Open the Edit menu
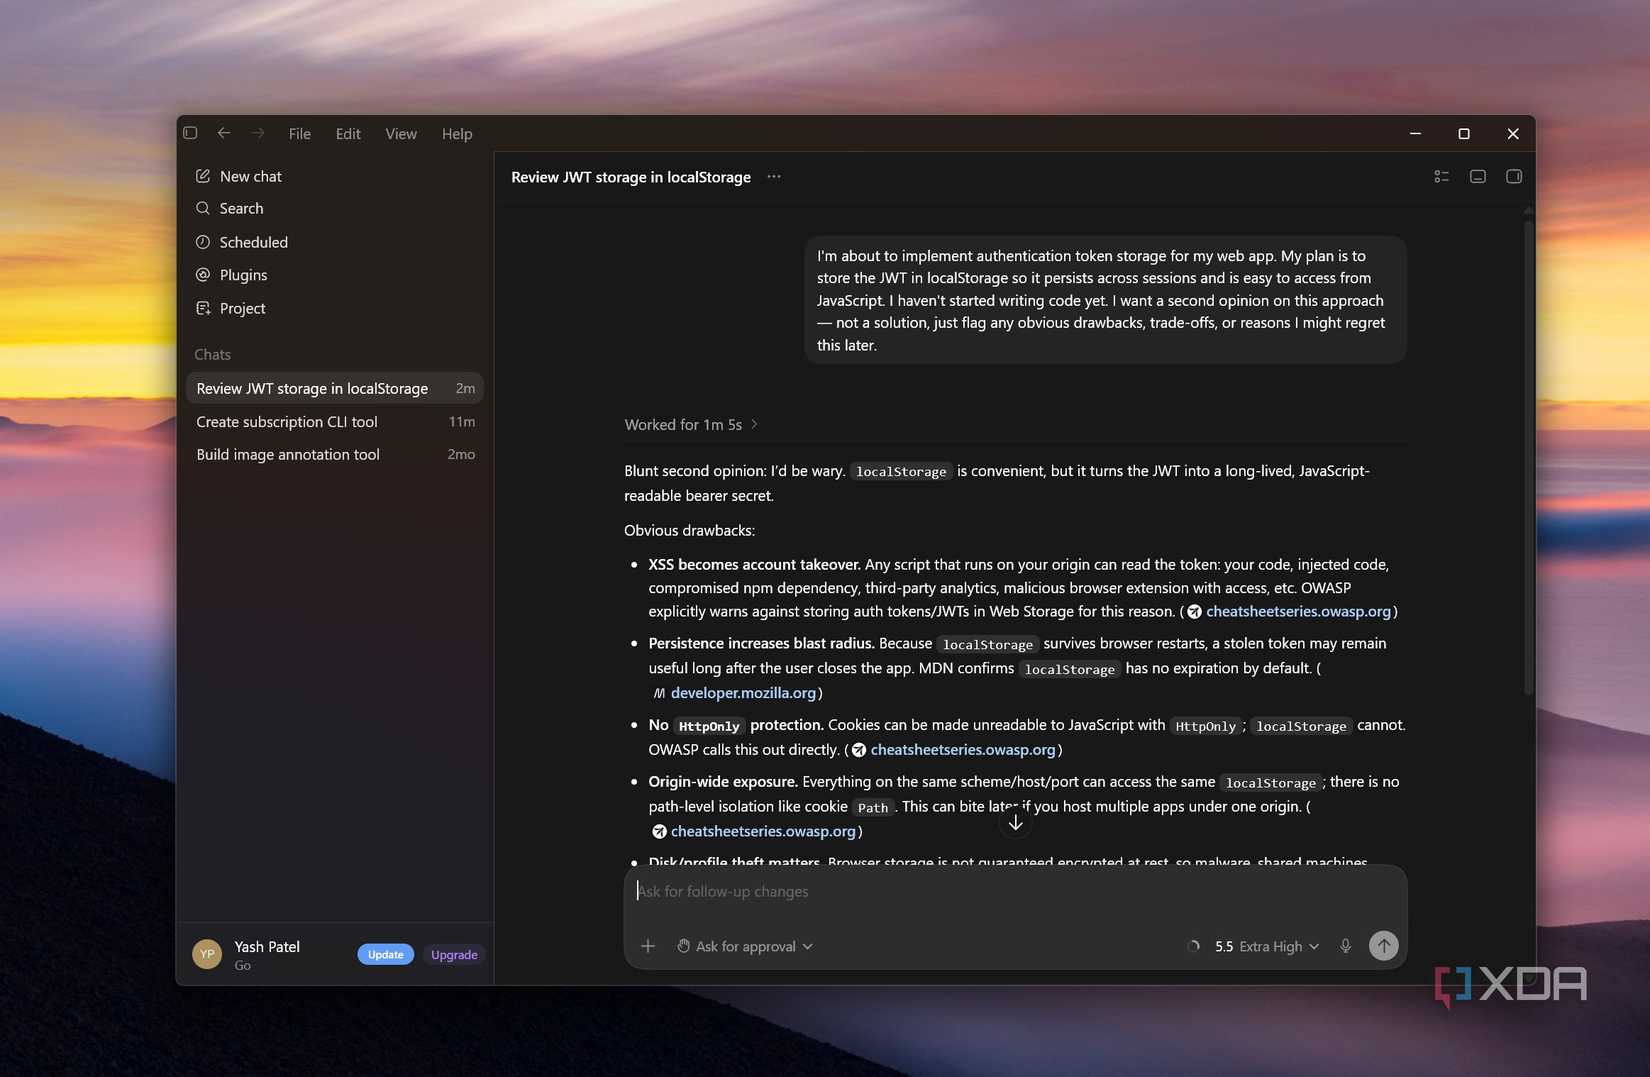This screenshot has width=1650, height=1077. point(348,134)
